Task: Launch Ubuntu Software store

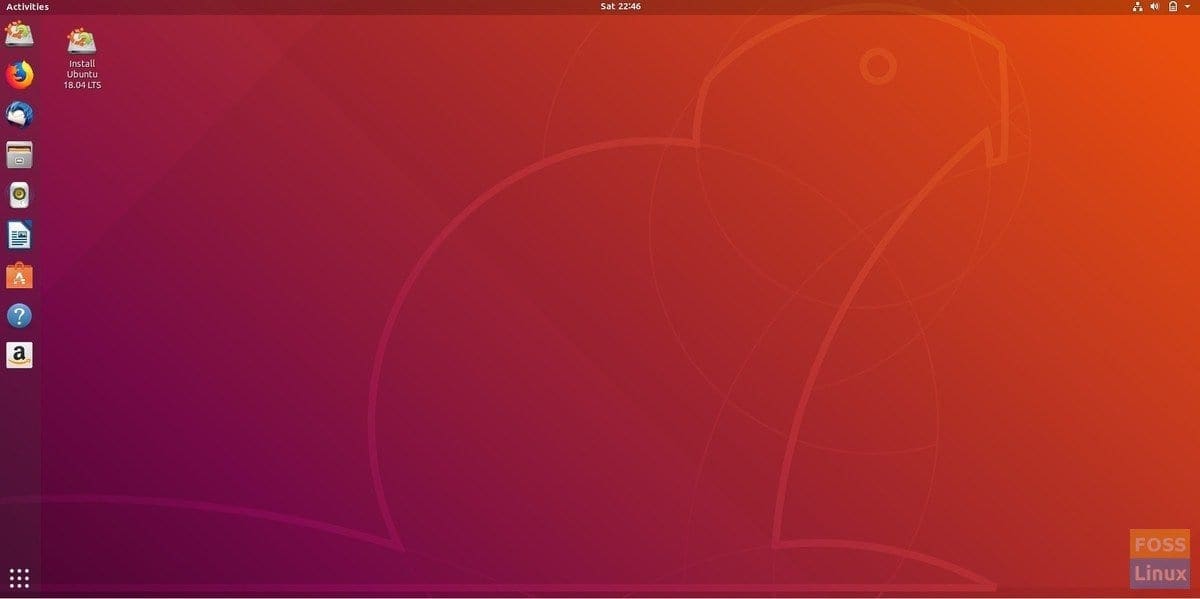Action: (19, 275)
